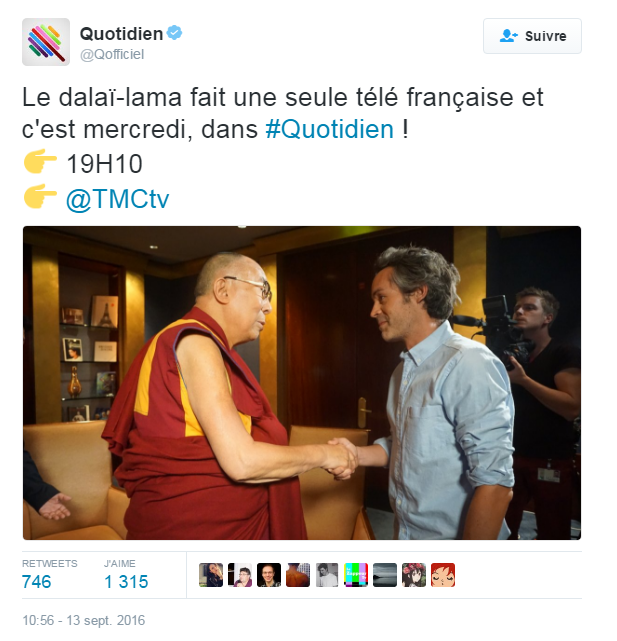This screenshot has height=641, width=617.
Task: Open the liker avatar with gray seascape
Action: tap(385, 575)
